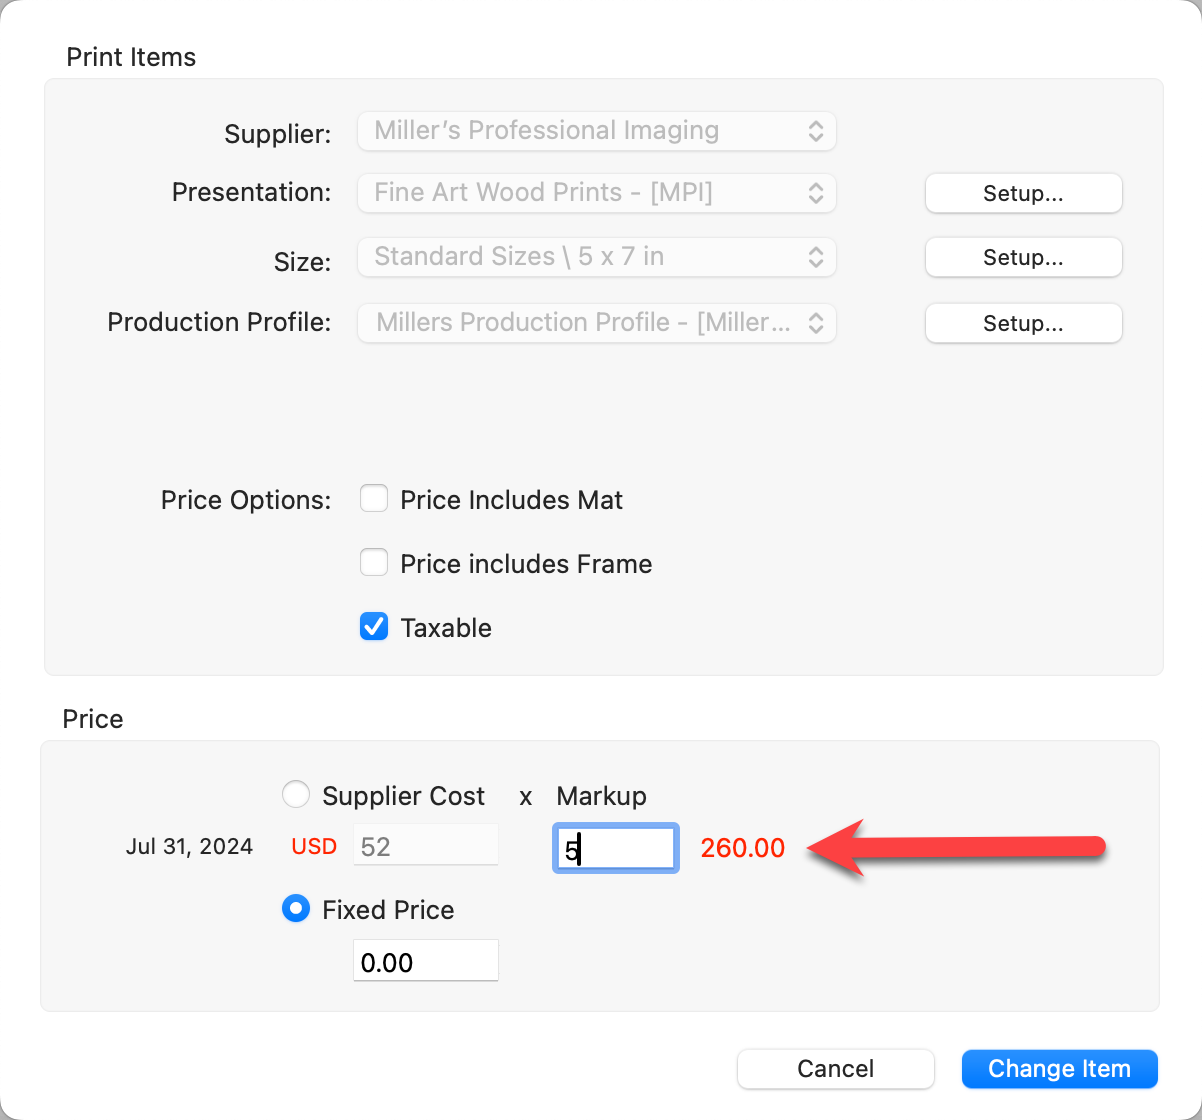
Task: Enable Price Includes Mat checkbox
Action: coord(374,499)
